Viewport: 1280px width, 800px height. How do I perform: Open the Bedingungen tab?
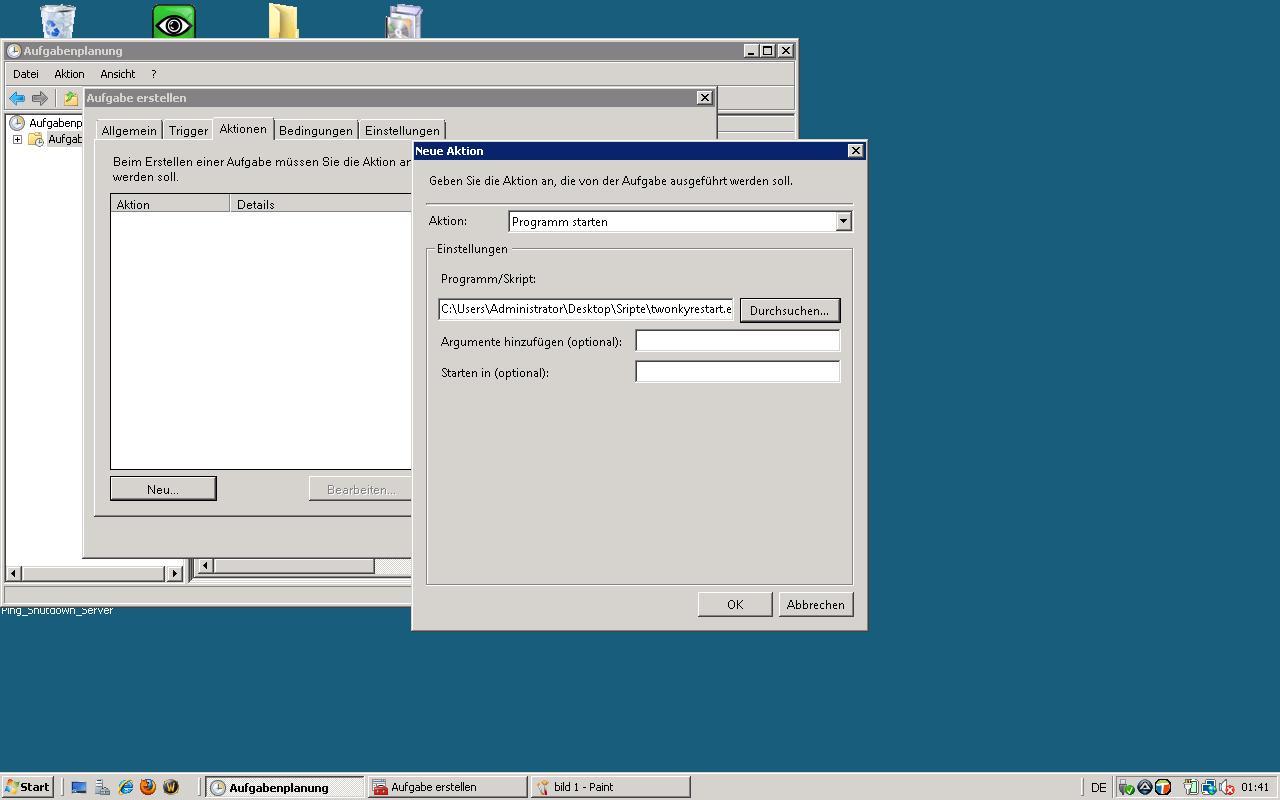click(315, 130)
